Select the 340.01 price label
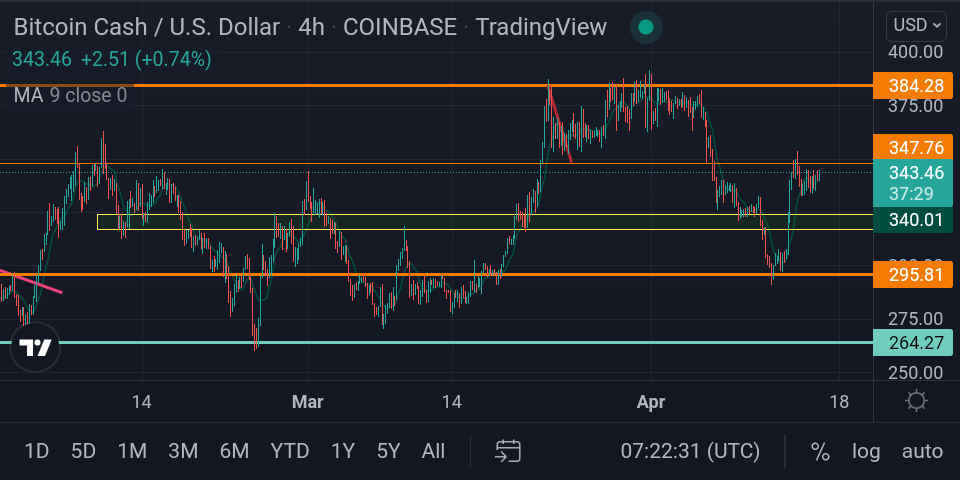 tap(913, 219)
